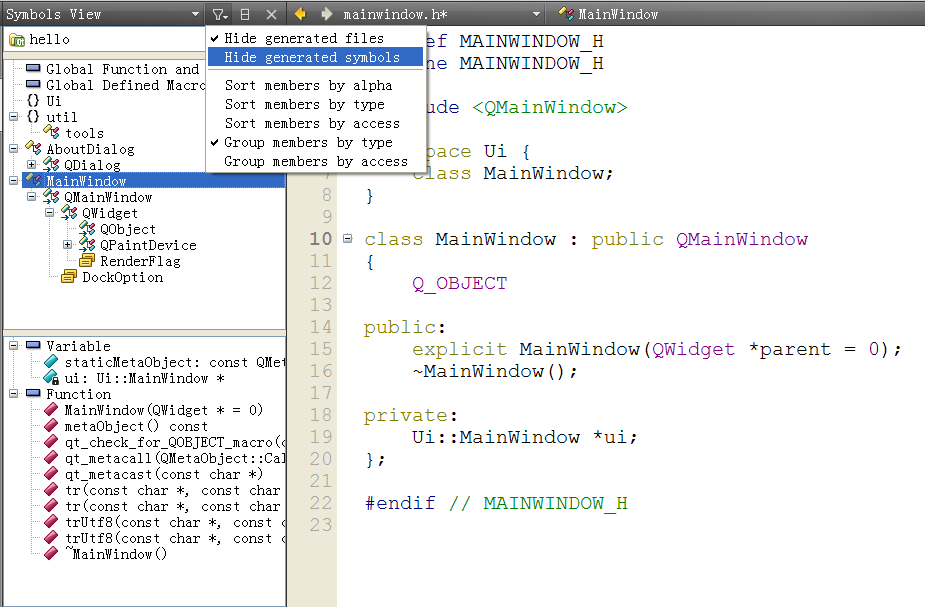Click the filter options funnel icon
Viewport: 925px width, 607px height.
(x=219, y=14)
